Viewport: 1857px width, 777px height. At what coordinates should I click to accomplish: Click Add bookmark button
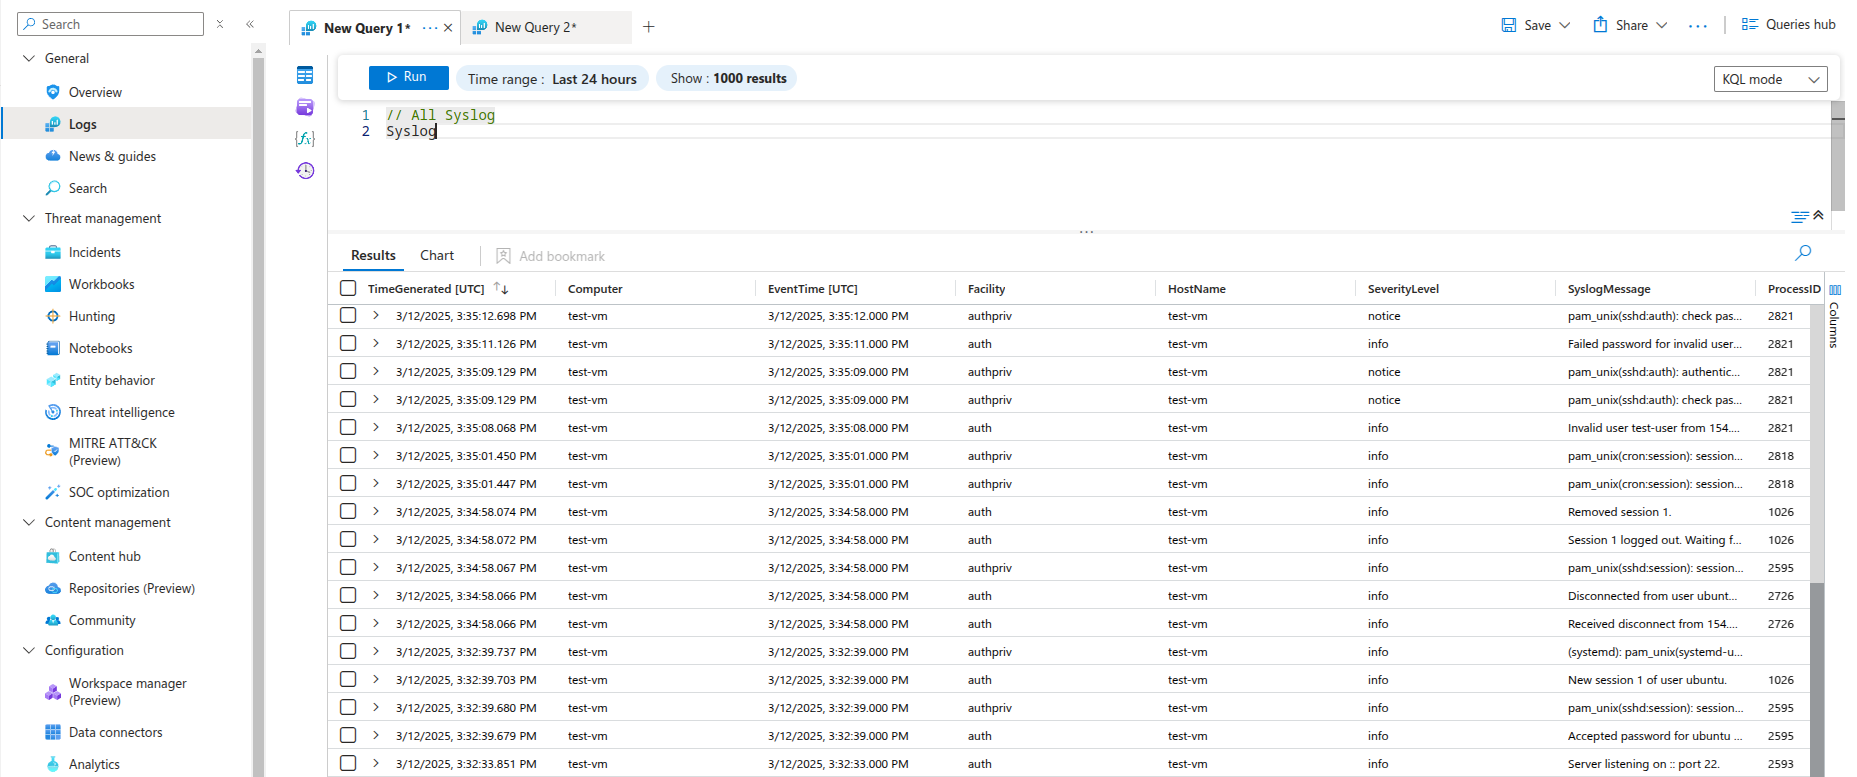(x=551, y=256)
